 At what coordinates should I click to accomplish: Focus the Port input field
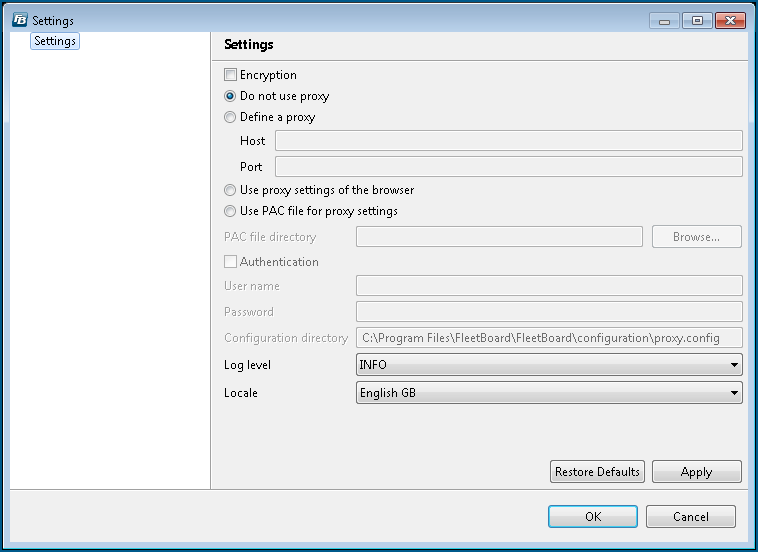tap(508, 167)
